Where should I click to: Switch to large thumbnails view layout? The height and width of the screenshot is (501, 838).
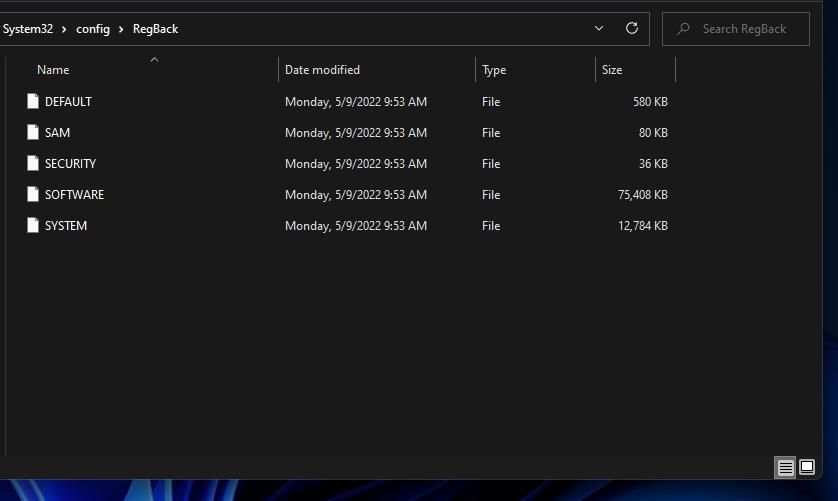point(807,467)
